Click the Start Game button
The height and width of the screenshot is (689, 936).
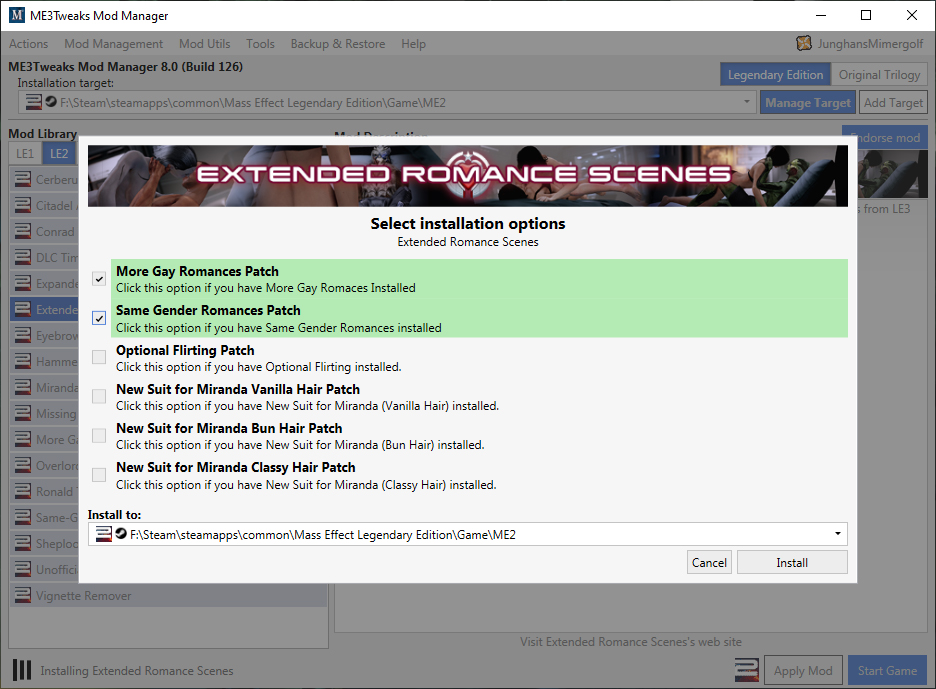pos(887,670)
